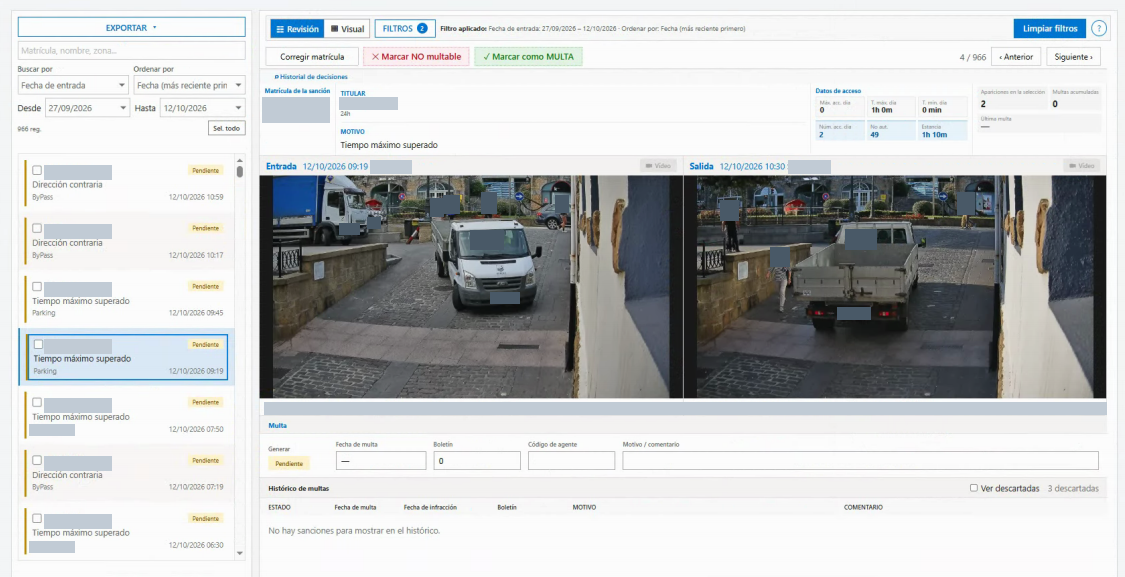Open the Entrada camera image
Screen dimensions: 1125x577
click(471, 287)
